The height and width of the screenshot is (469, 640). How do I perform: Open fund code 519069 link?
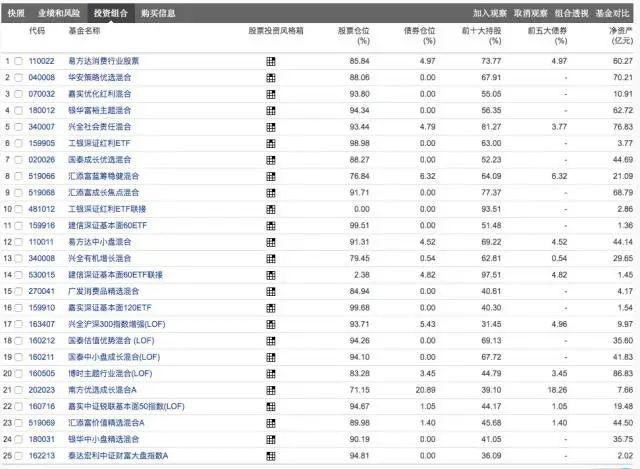point(42,423)
